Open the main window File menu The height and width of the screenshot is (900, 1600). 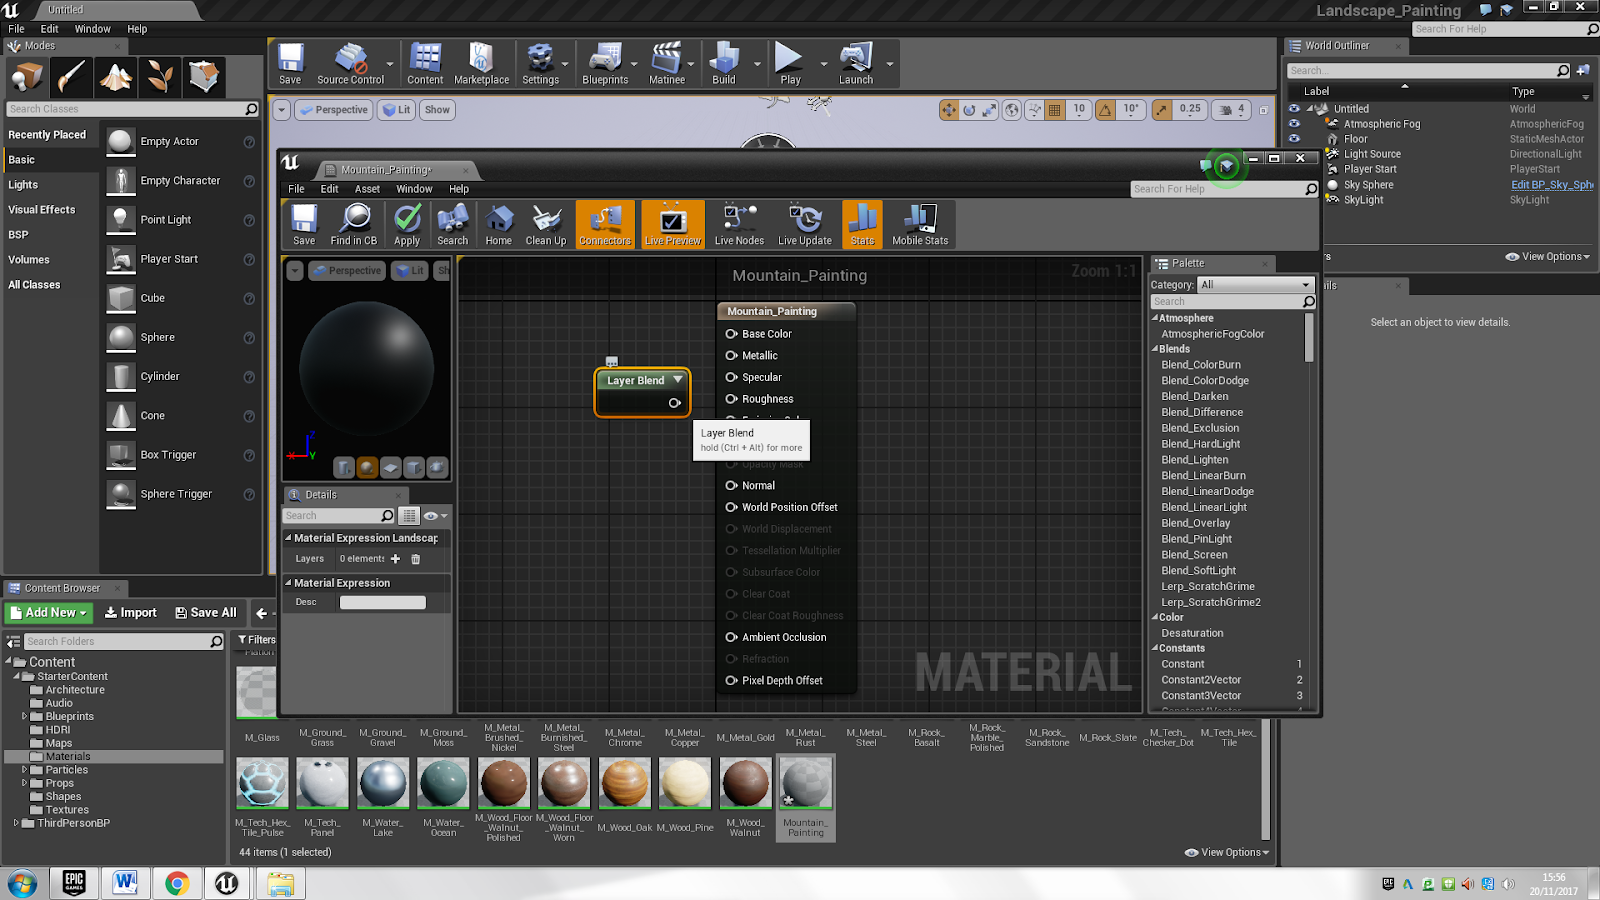(16, 29)
